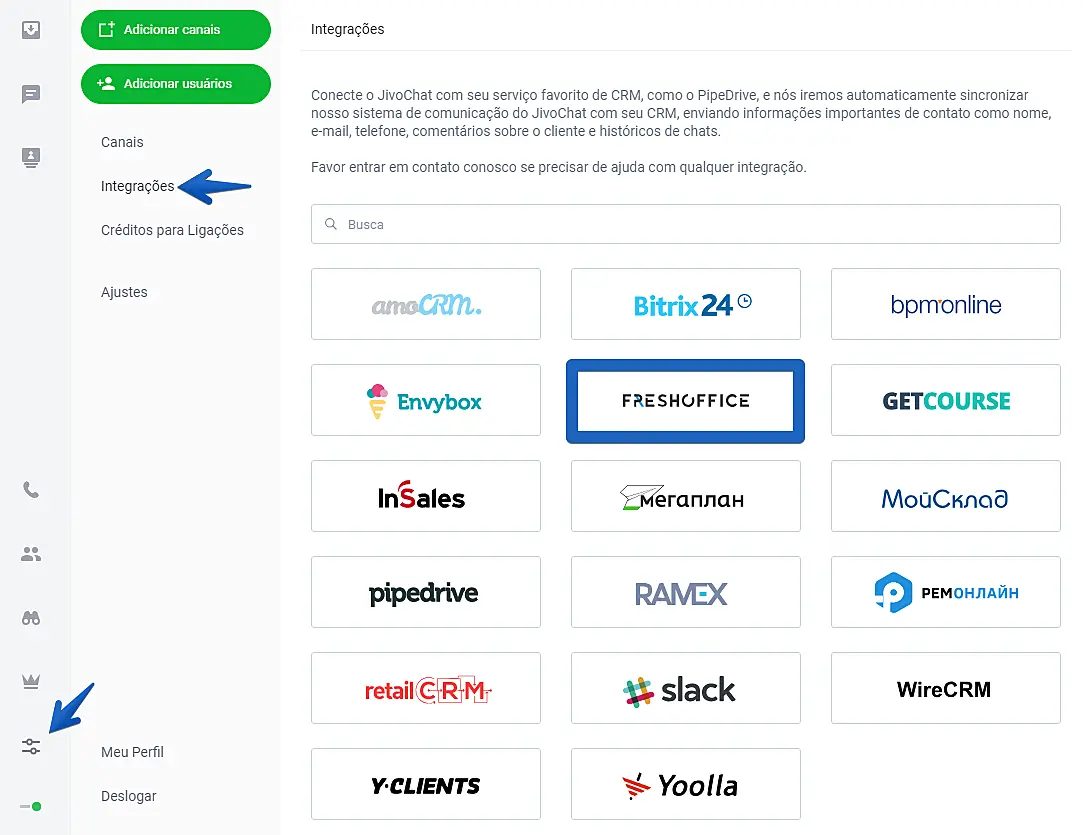Select the Slack integration card

coord(685,689)
